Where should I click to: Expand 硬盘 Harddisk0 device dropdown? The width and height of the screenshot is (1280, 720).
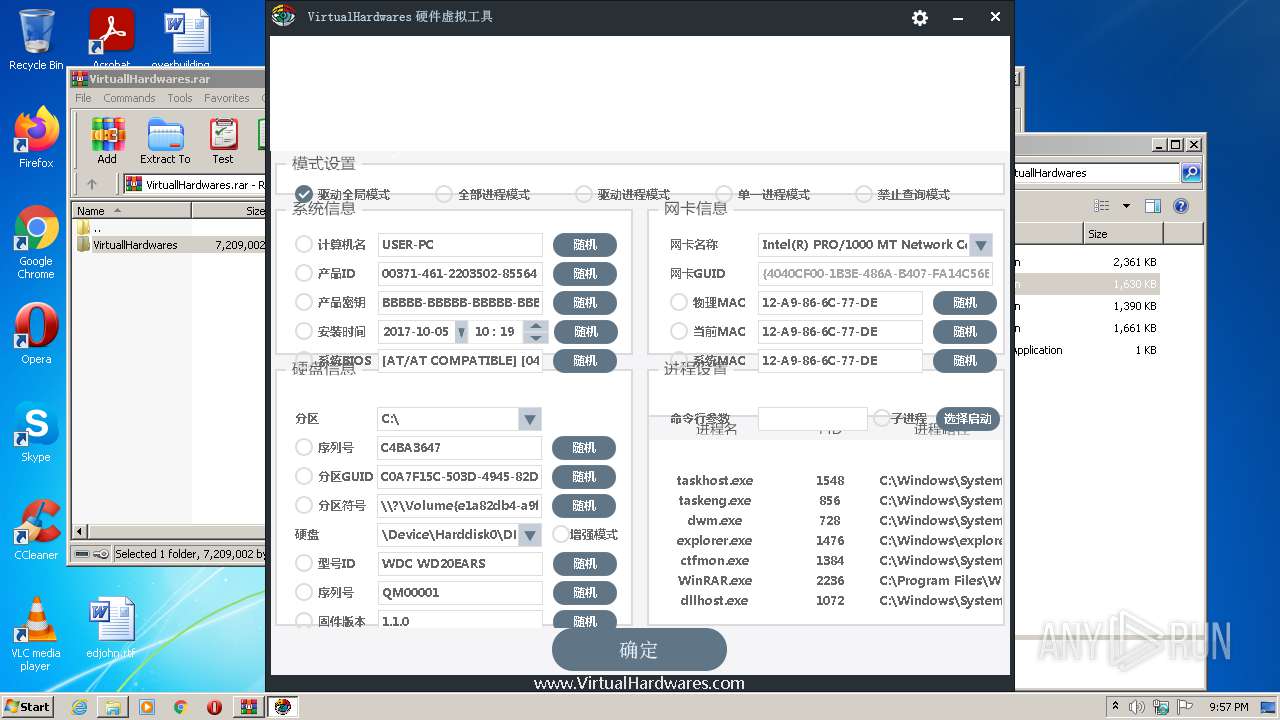click(x=530, y=535)
